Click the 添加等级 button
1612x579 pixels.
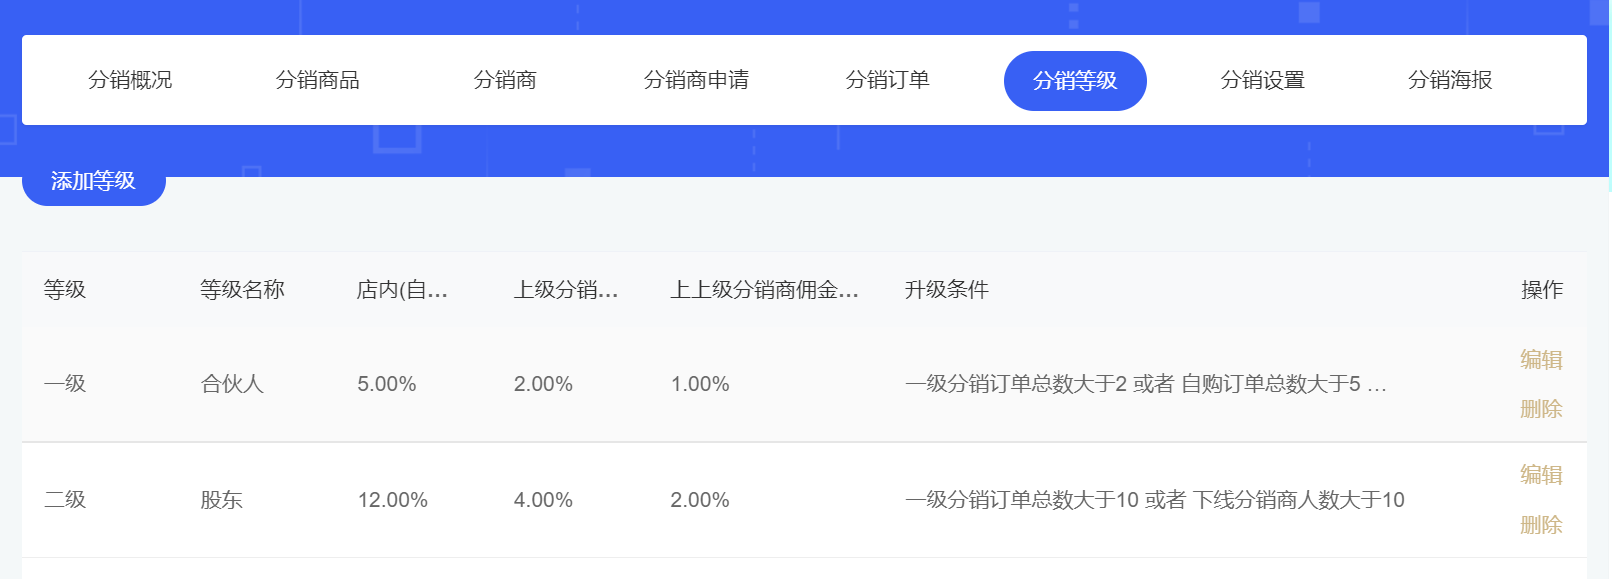click(x=93, y=181)
